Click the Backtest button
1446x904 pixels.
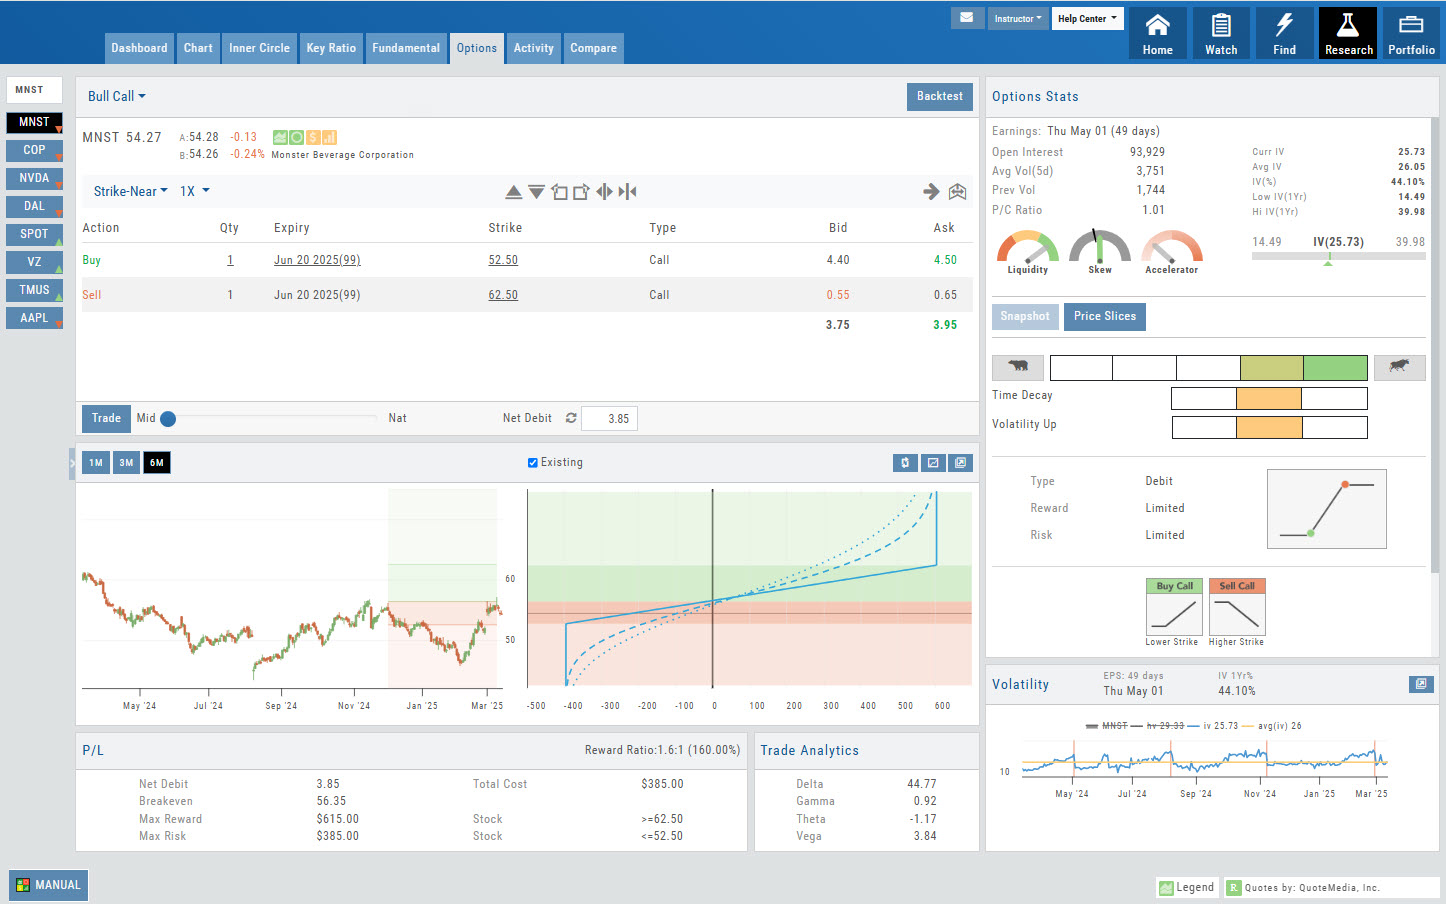click(x=939, y=96)
